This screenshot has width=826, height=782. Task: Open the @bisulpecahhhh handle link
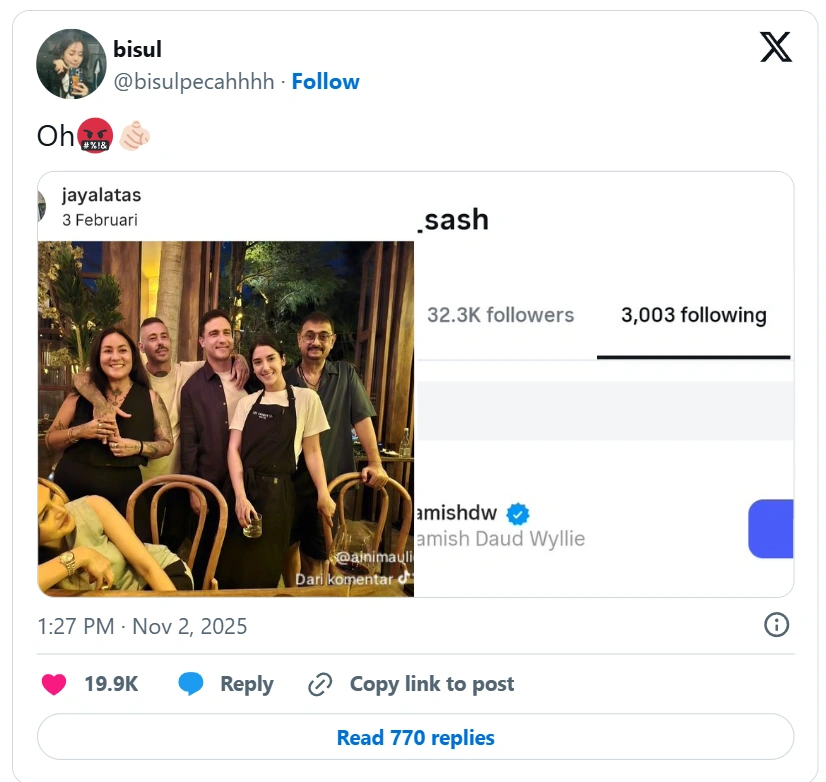[192, 81]
